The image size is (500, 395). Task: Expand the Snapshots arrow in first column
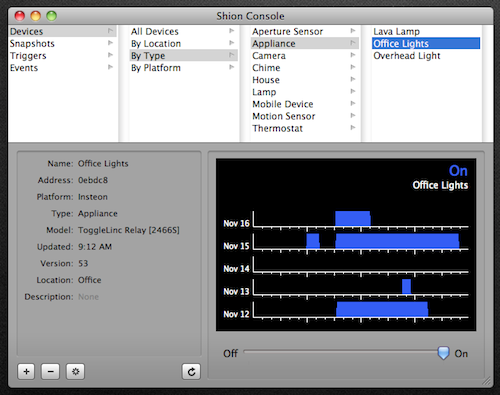coord(110,43)
